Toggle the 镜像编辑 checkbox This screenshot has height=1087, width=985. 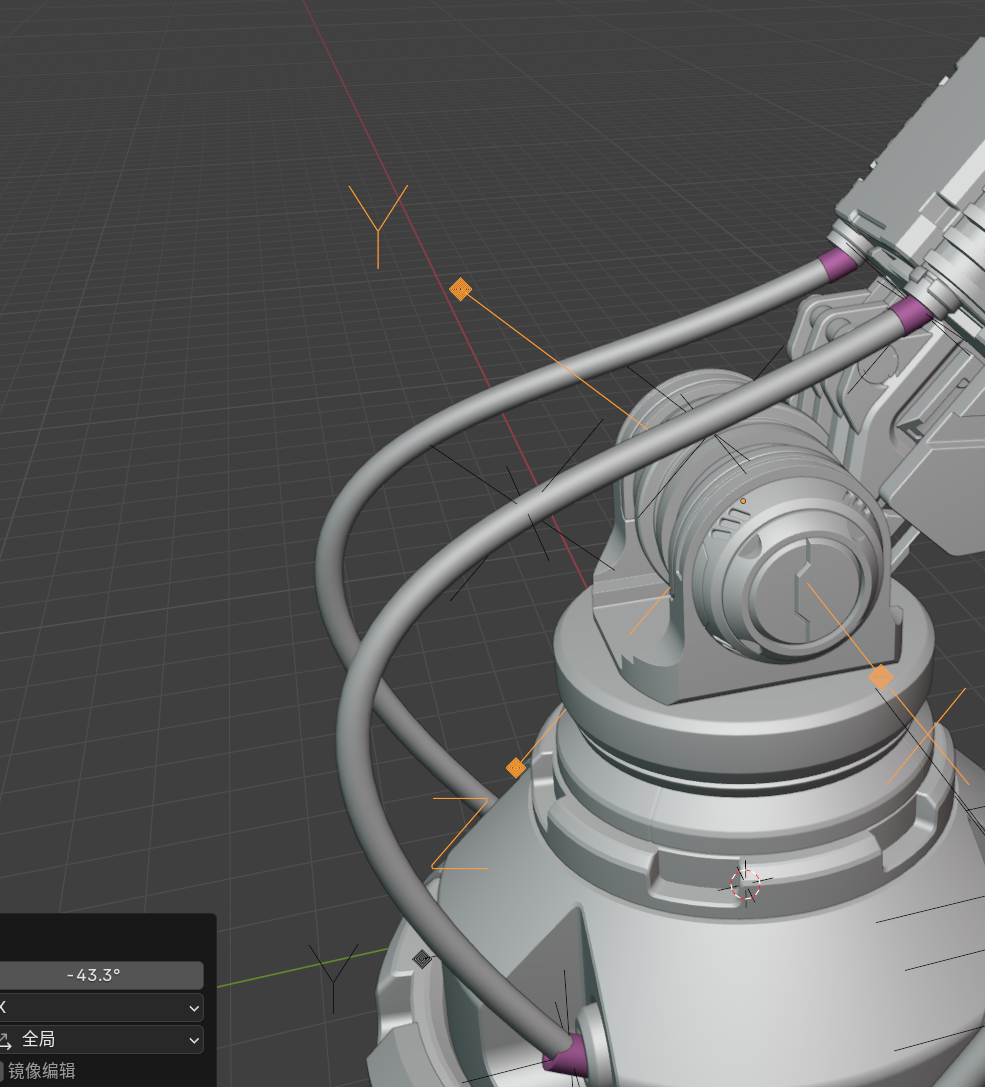[x=3, y=1070]
